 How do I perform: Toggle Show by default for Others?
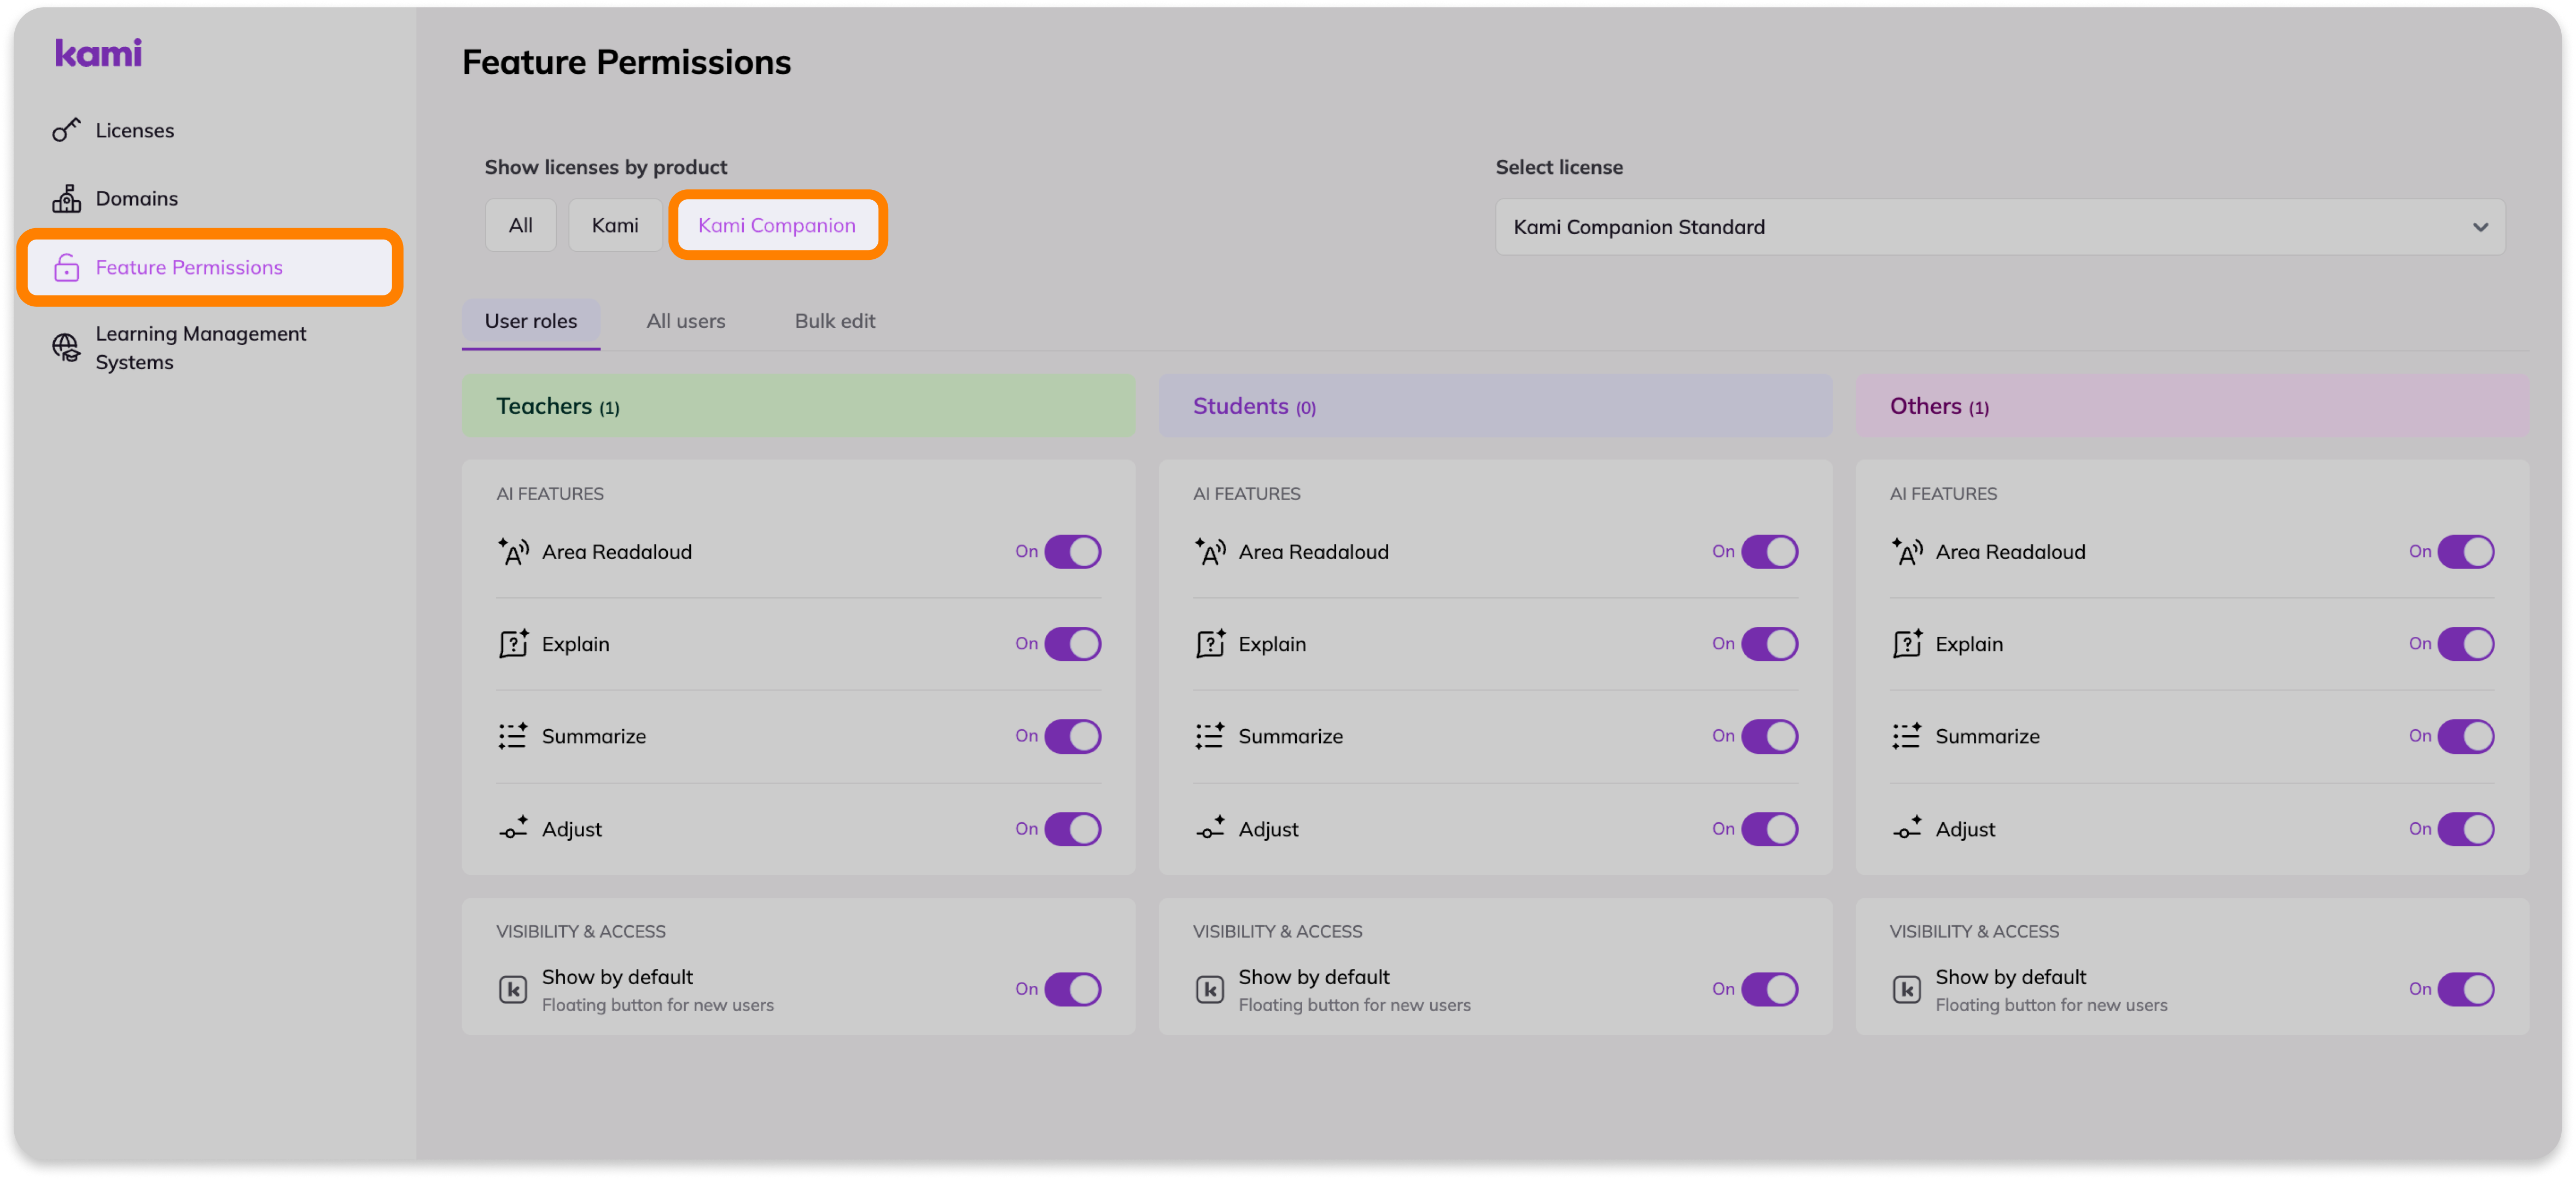tap(2466, 989)
